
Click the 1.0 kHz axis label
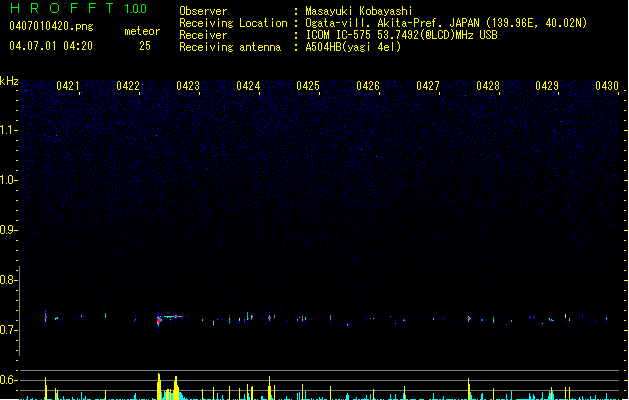pyautogui.click(x=8, y=180)
